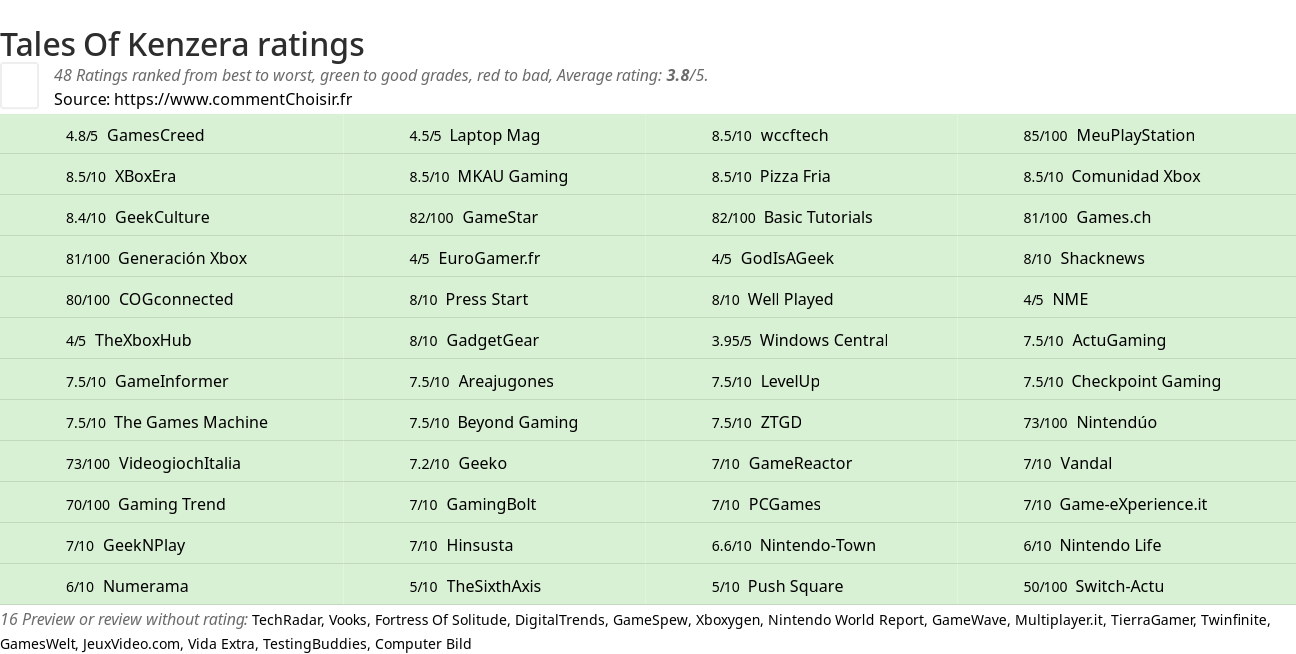
Task: Open the Windows Central 3.95/5 review
Action: point(800,340)
